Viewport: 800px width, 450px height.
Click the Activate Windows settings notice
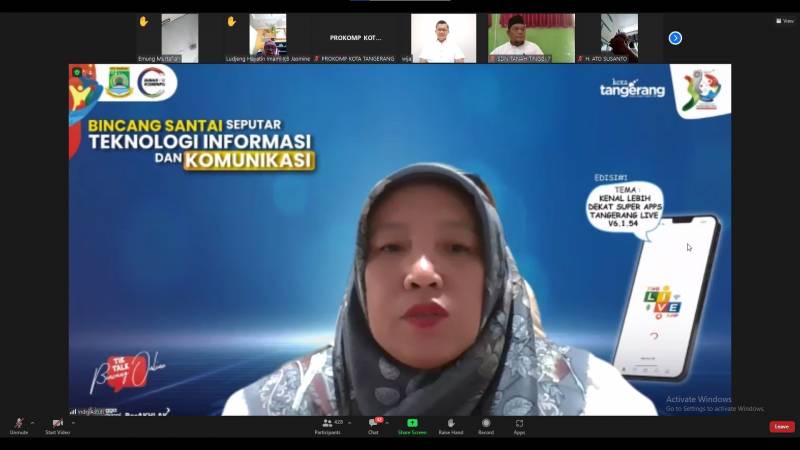point(714,404)
